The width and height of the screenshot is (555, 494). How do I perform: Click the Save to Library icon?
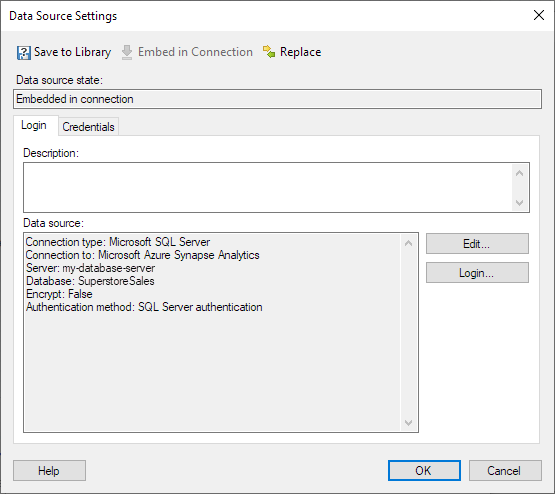pos(24,53)
